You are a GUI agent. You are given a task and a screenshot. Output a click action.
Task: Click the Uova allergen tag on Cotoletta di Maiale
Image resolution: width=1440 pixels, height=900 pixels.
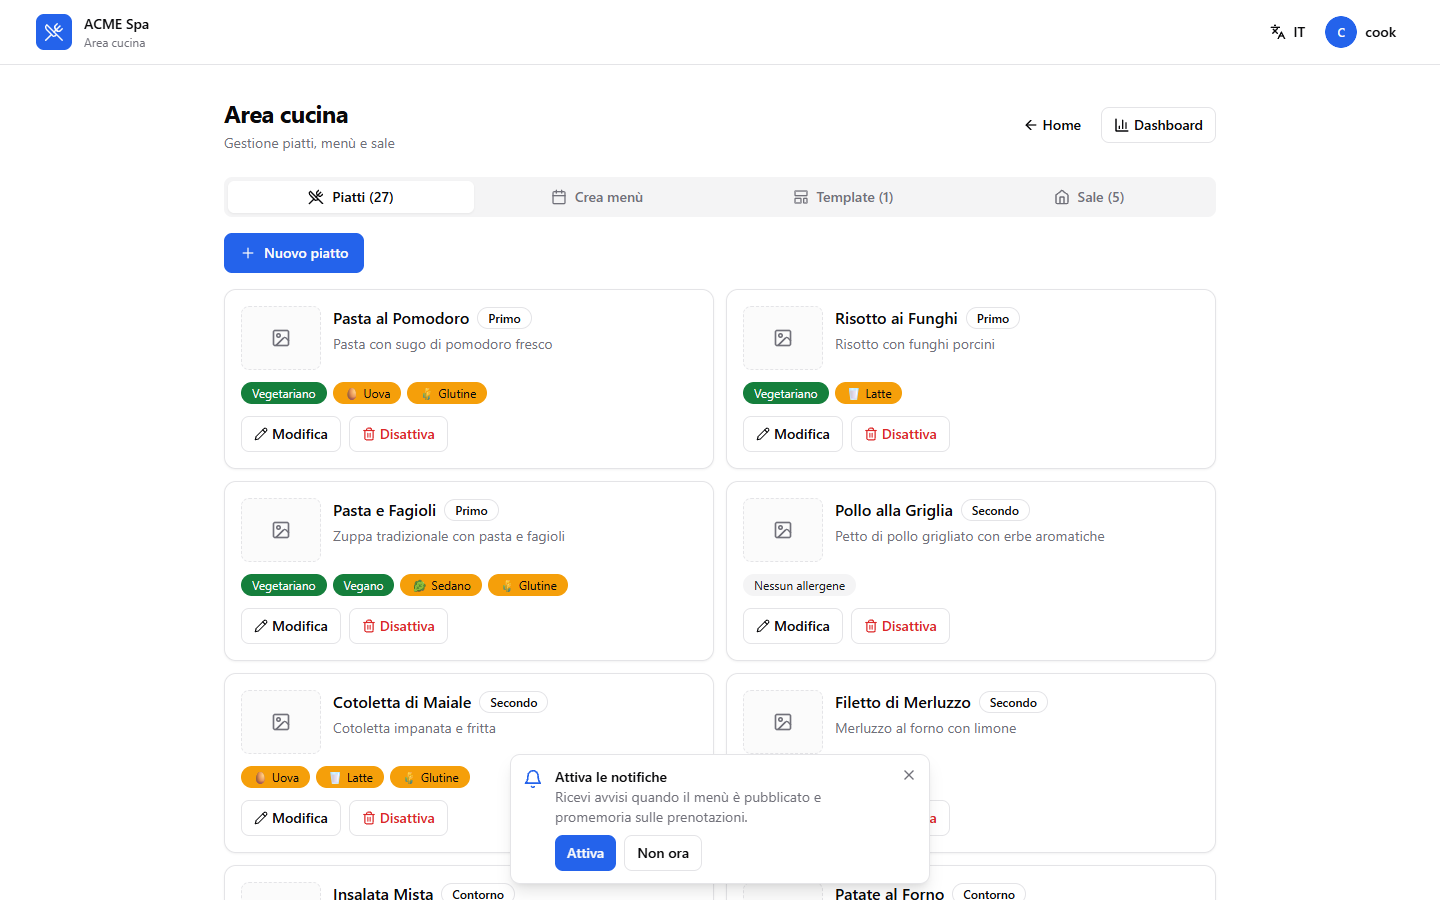pos(275,778)
